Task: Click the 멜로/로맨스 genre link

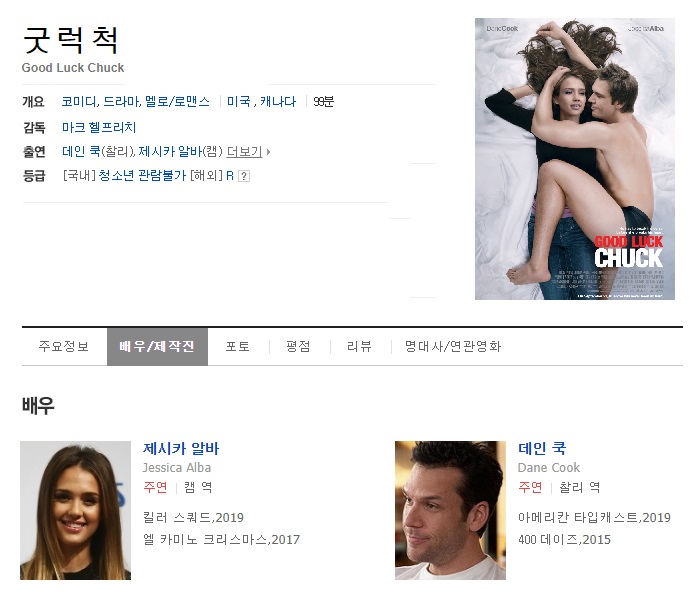Action: click(x=178, y=102)
